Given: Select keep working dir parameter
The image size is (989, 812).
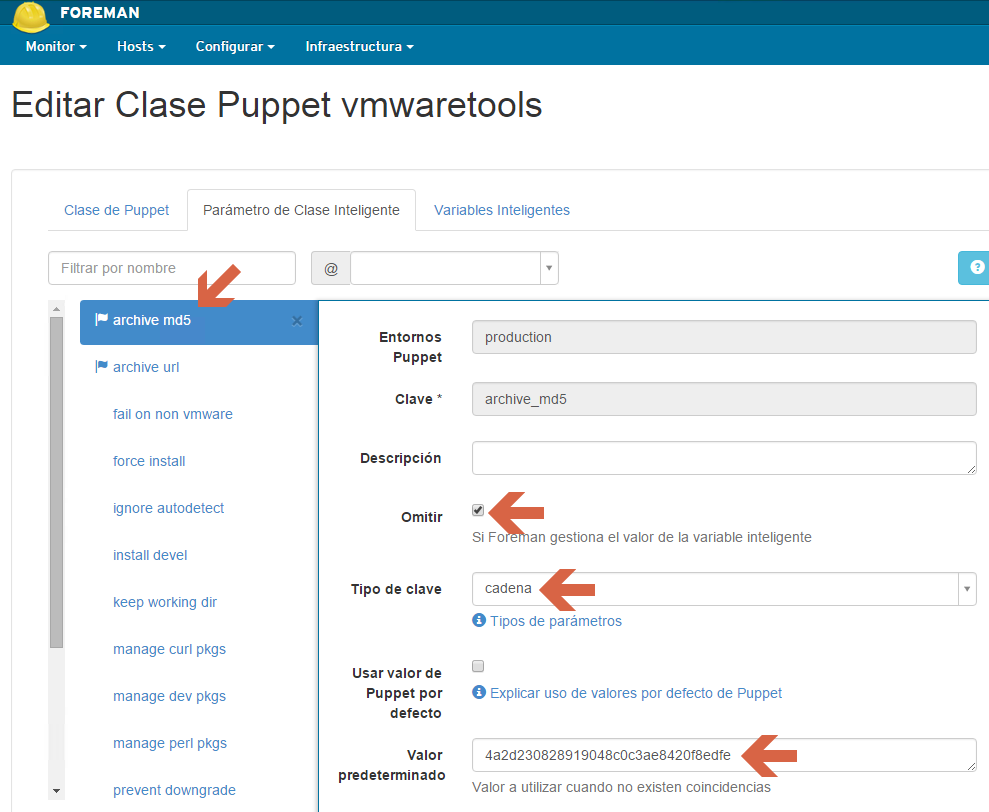Looking at the screenshot, I should click(165, 603).
